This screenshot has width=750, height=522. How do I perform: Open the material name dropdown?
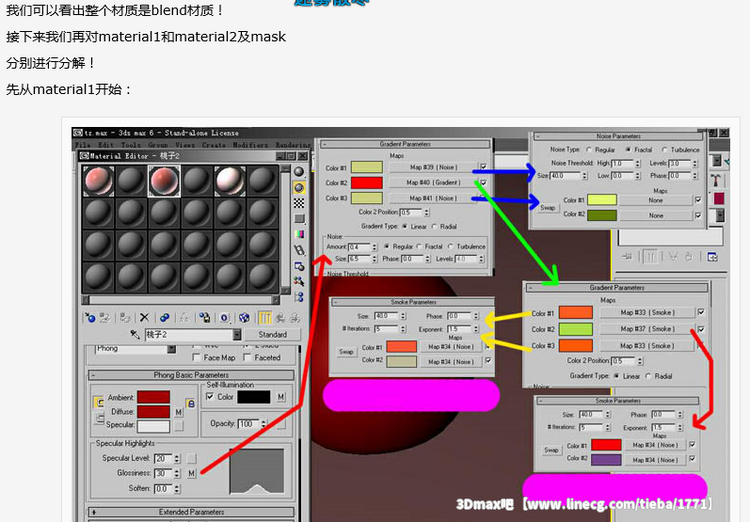click(x=237, y=334)
